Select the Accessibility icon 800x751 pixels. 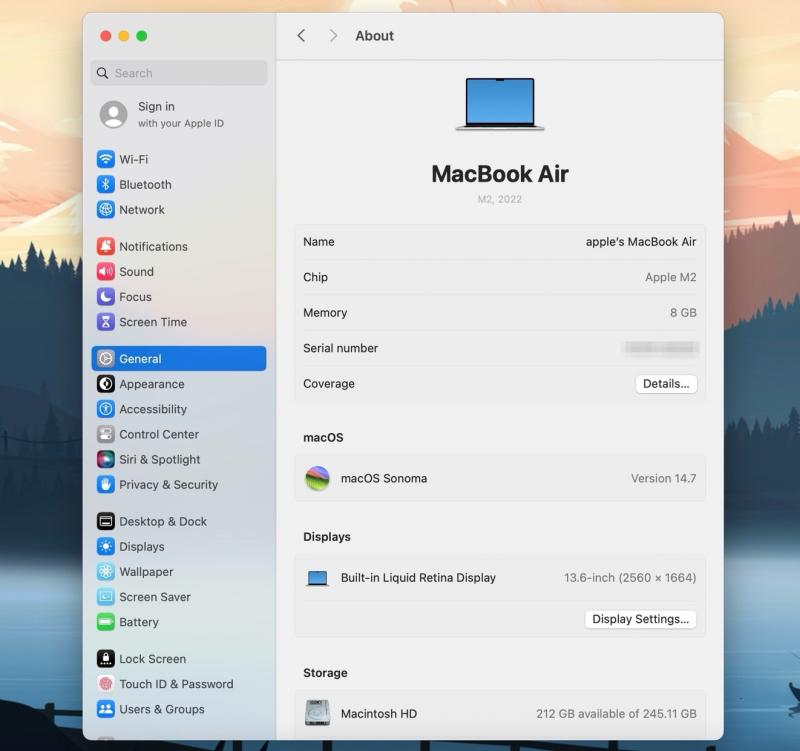106,409
